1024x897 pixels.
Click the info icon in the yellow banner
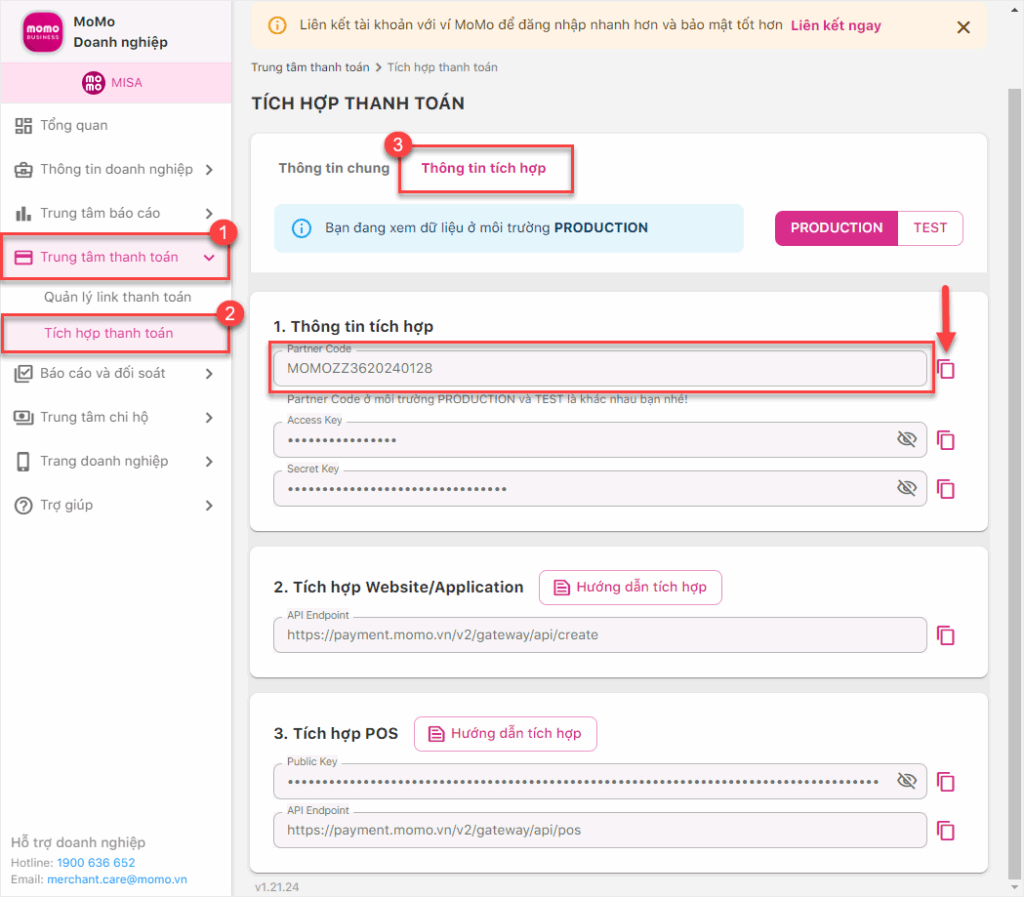(278, 25)
